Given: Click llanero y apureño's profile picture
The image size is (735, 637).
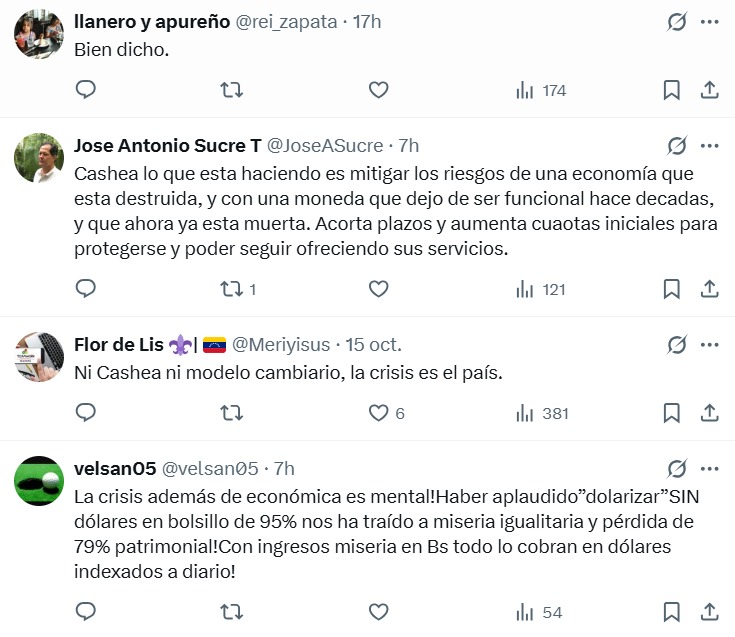Looking at the screenshot, I should pyautogui.click(x=40, y=34).
